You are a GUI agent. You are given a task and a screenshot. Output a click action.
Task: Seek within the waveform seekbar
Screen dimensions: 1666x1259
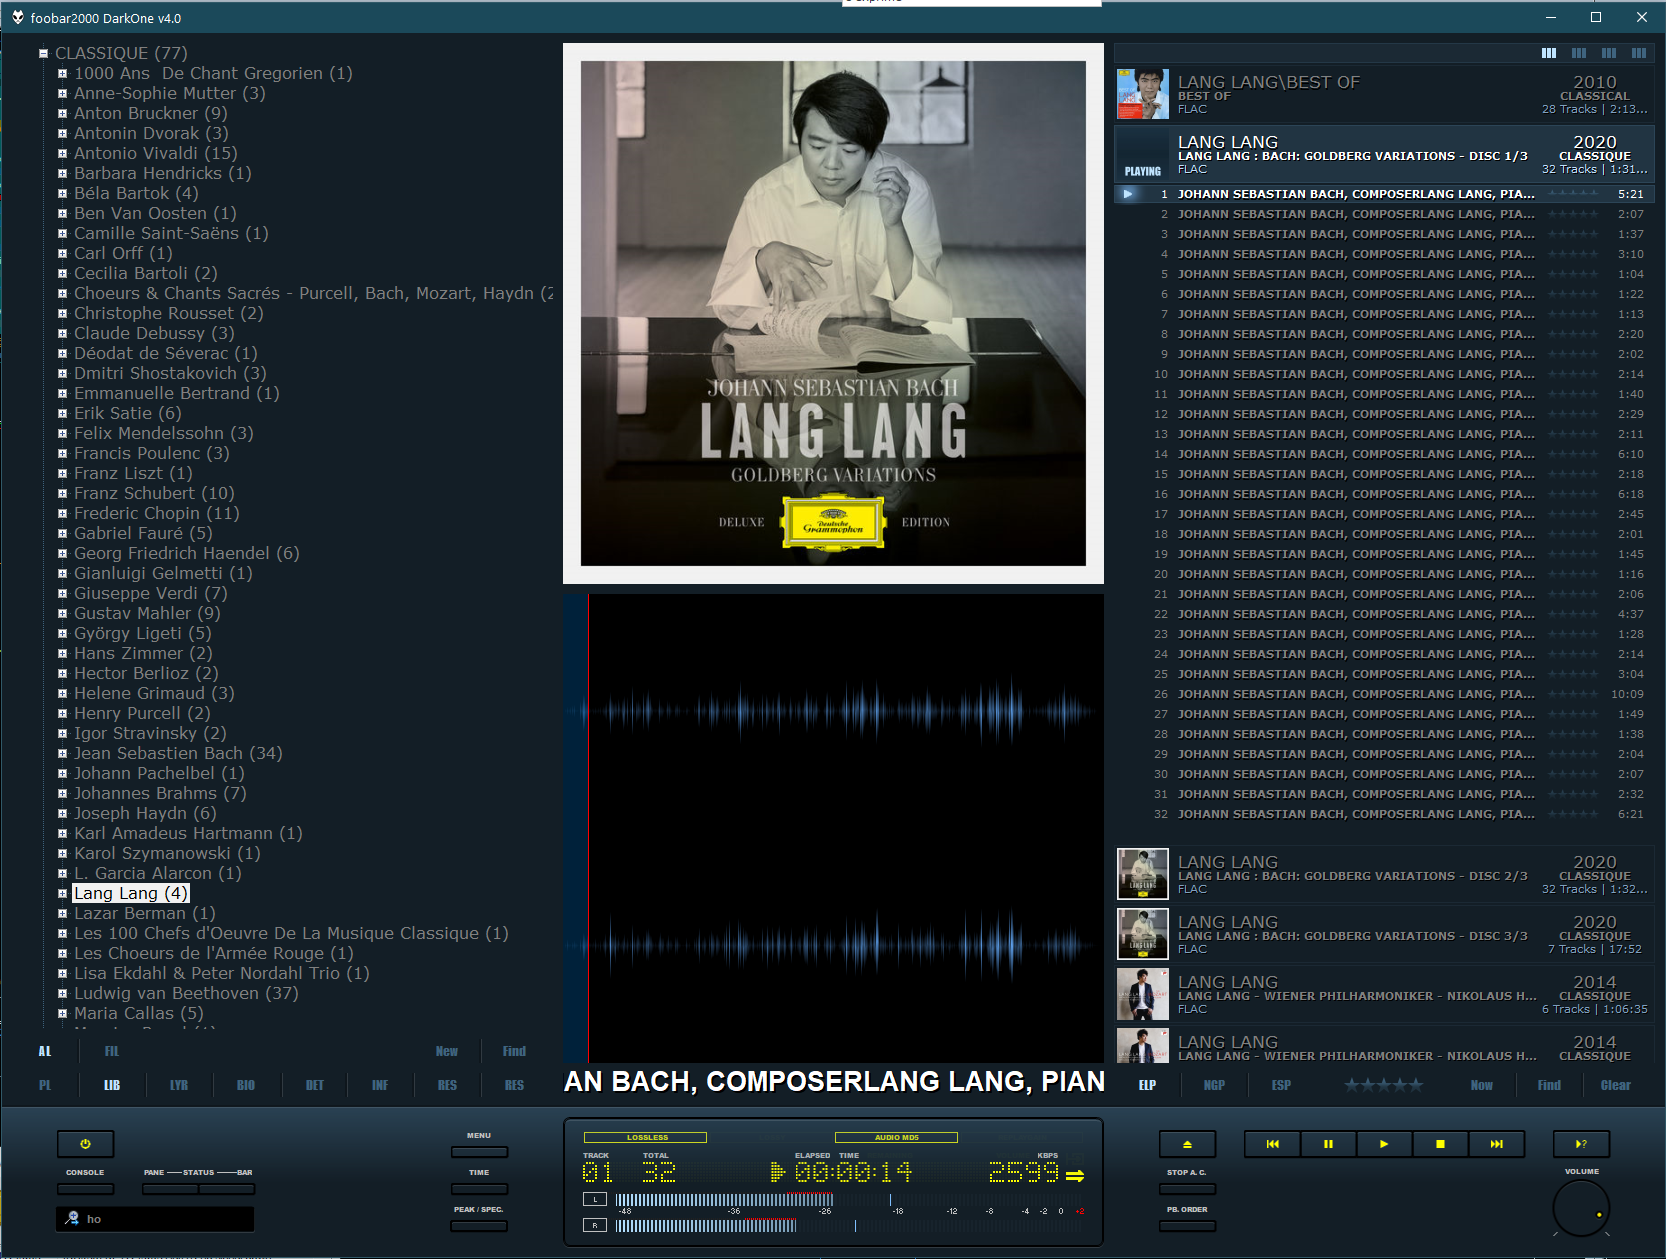(x=833, y=828)
